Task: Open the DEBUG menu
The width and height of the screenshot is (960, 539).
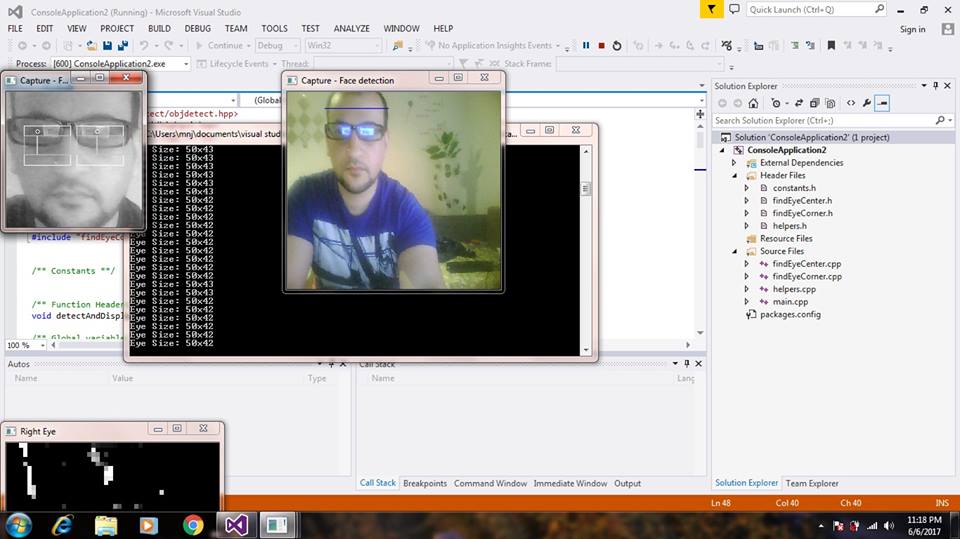Action: click(x=197, y=28)
